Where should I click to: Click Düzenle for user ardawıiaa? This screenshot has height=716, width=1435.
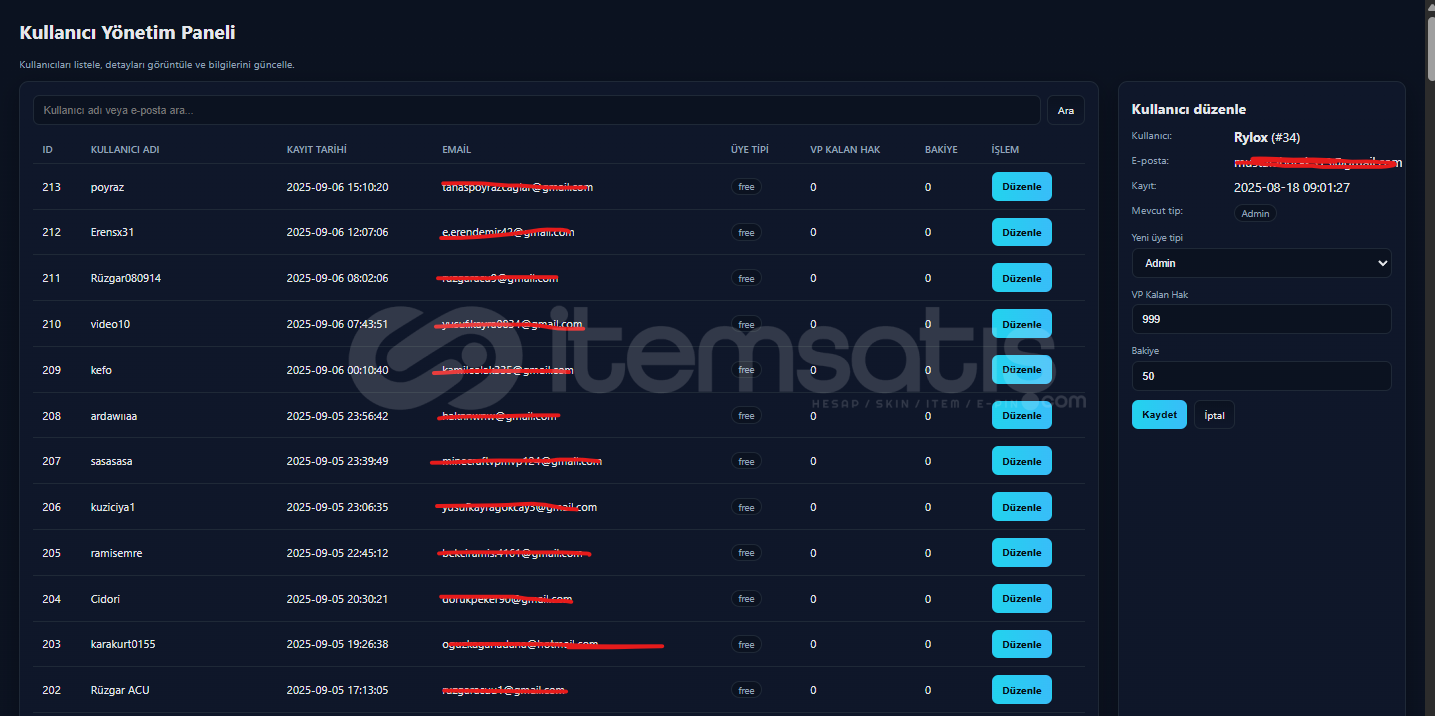pyautogui.click(x=1021, y=415)
